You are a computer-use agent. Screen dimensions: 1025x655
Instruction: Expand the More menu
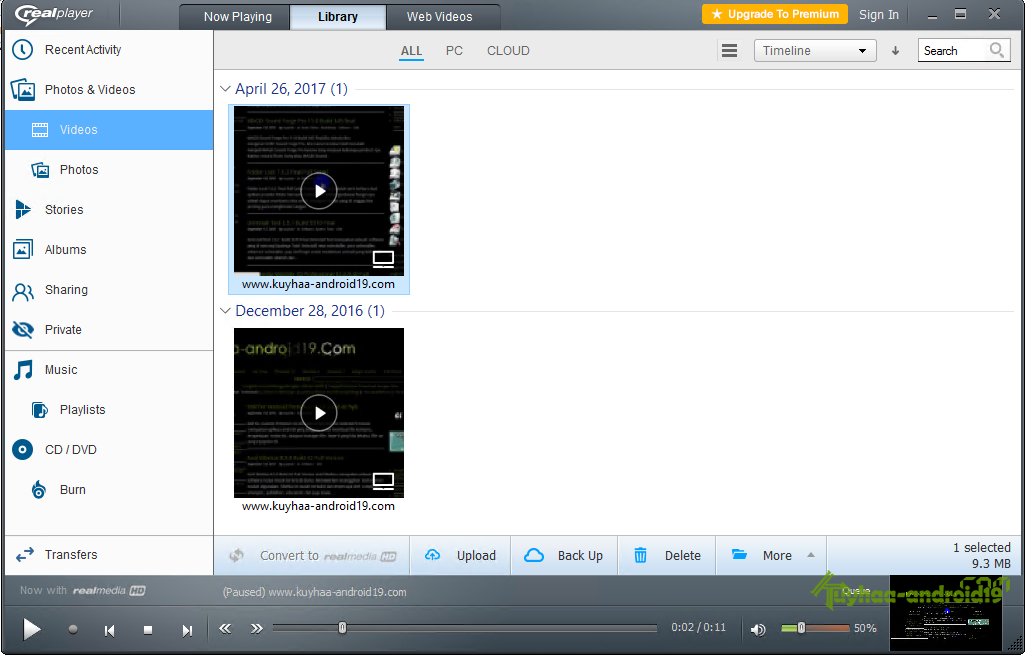click(771, 556)
